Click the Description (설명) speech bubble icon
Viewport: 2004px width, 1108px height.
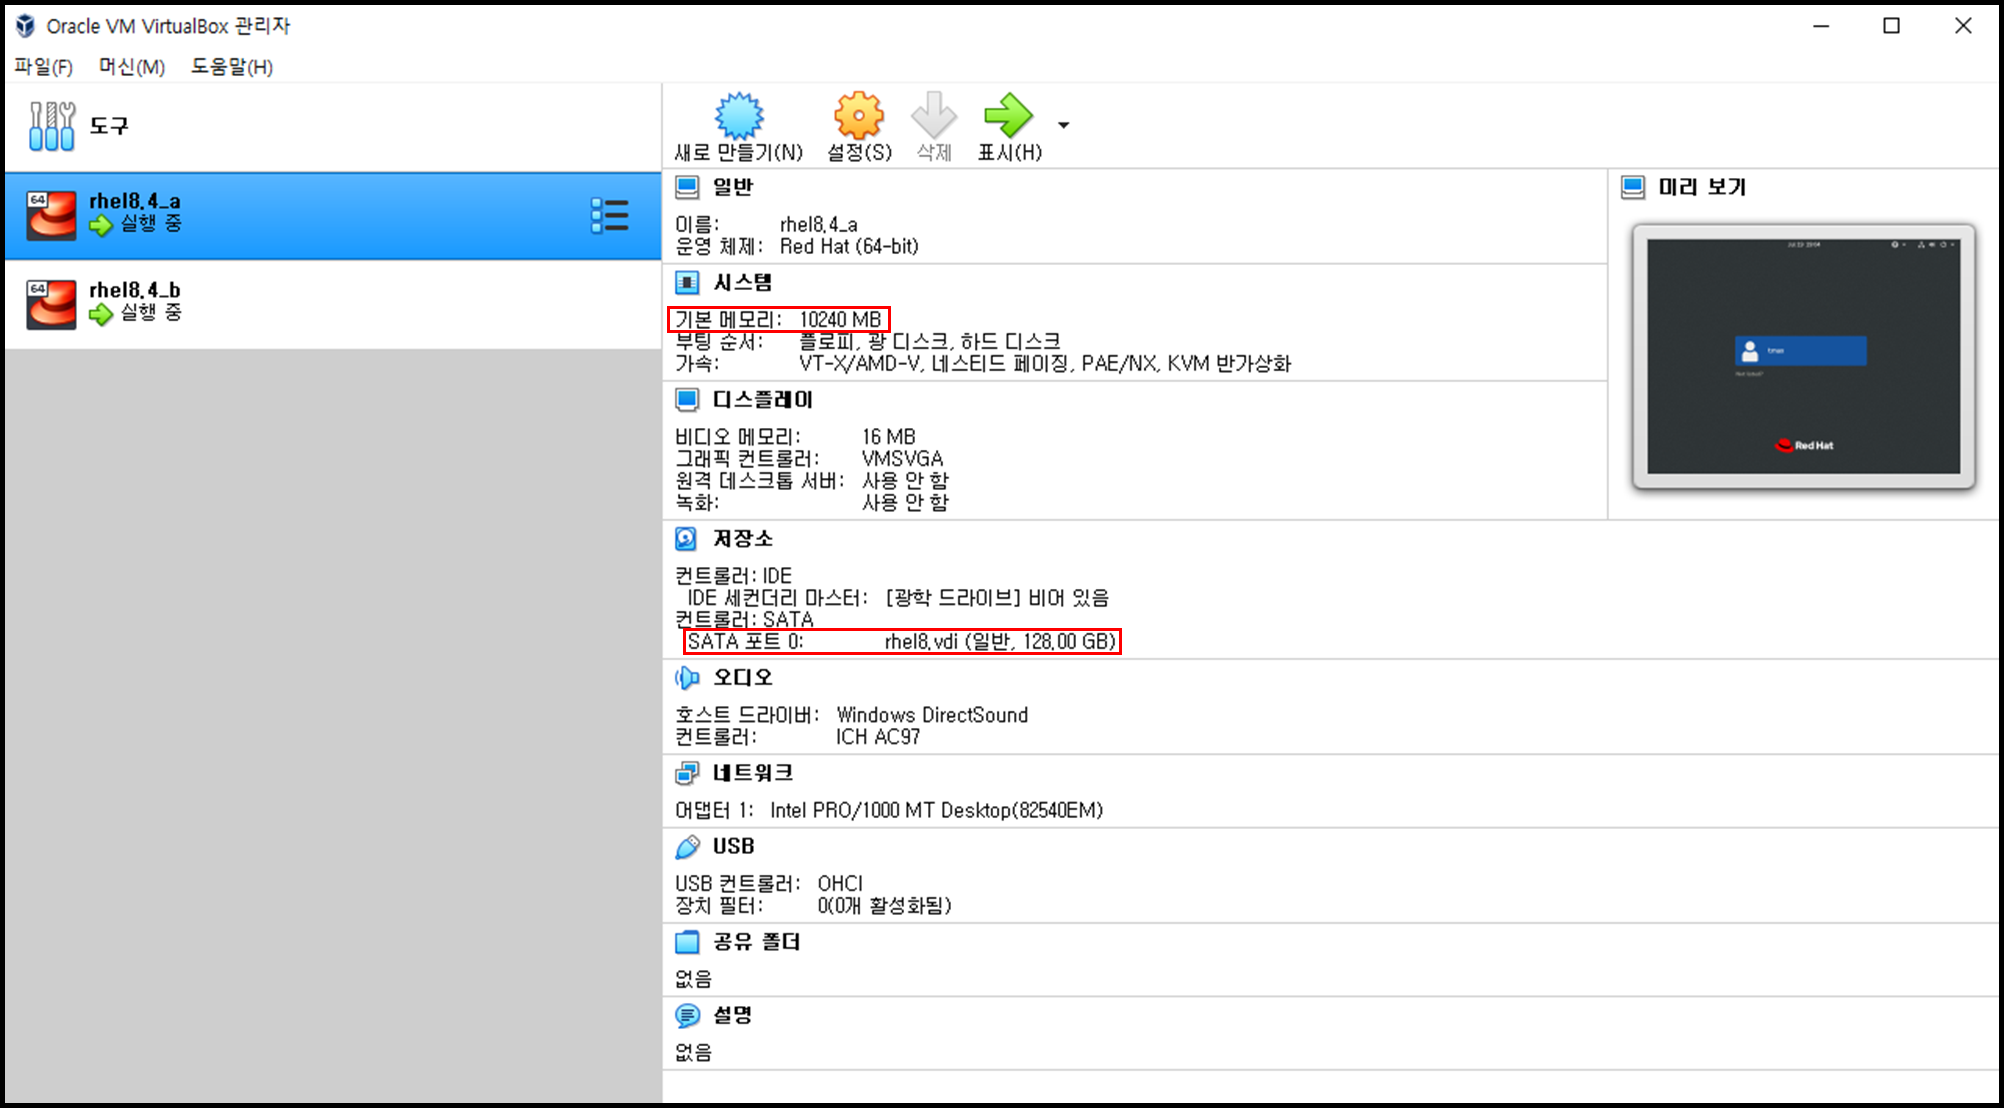point(686,1016)
